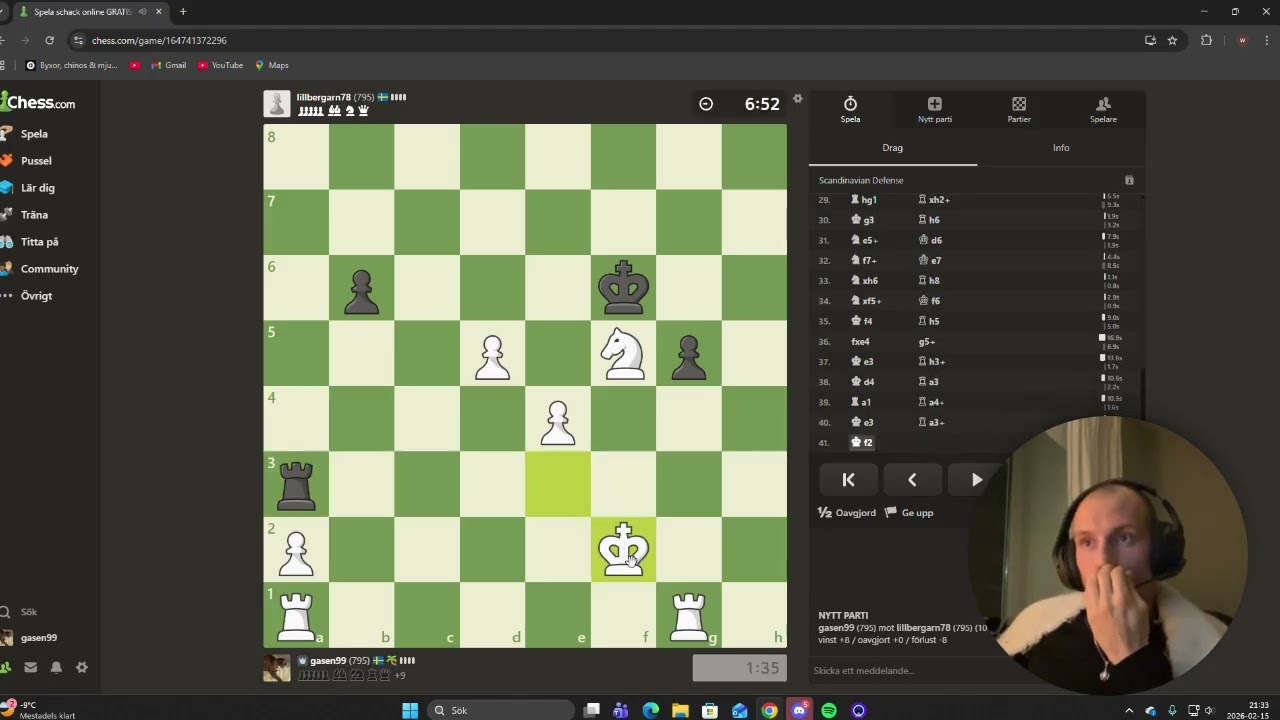The width and height of the screenshot is (1280, 720).
Task: Show hidden system tray icons
Action: pyautogui.click(x=1129, y=710)
